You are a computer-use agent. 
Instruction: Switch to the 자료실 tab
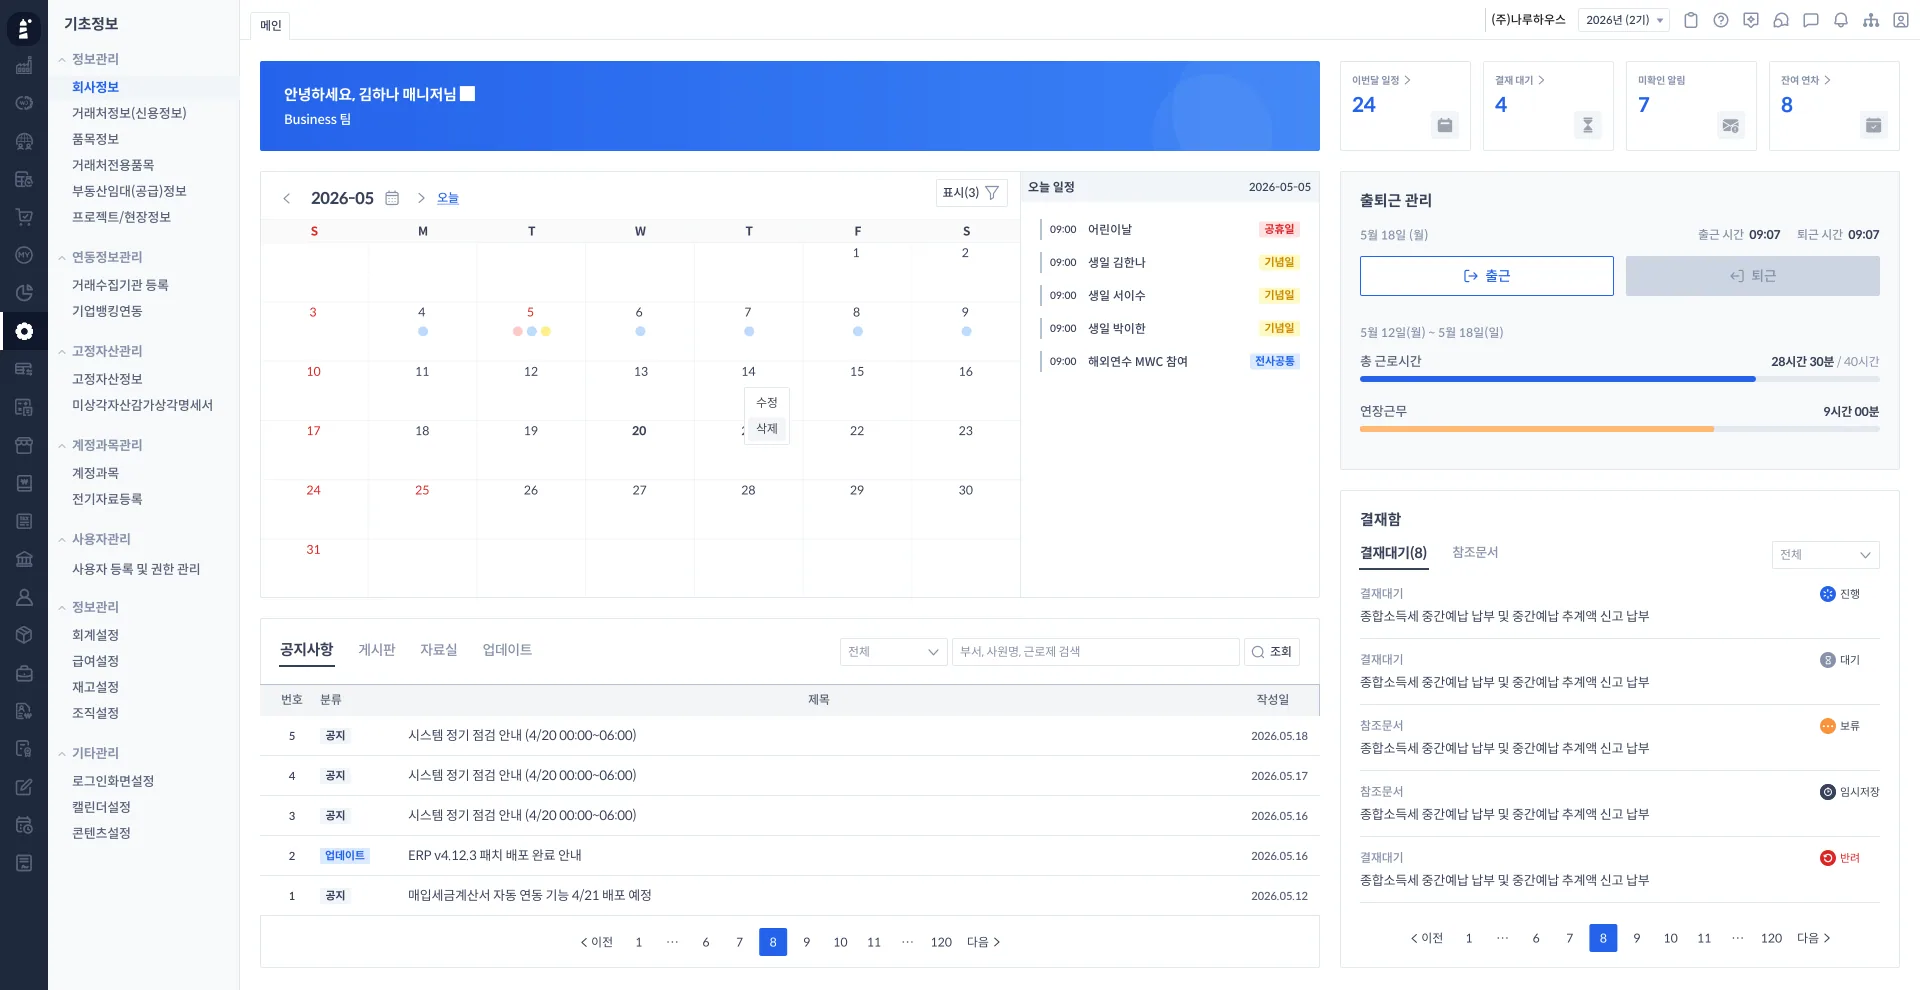[x=439, y=650]
